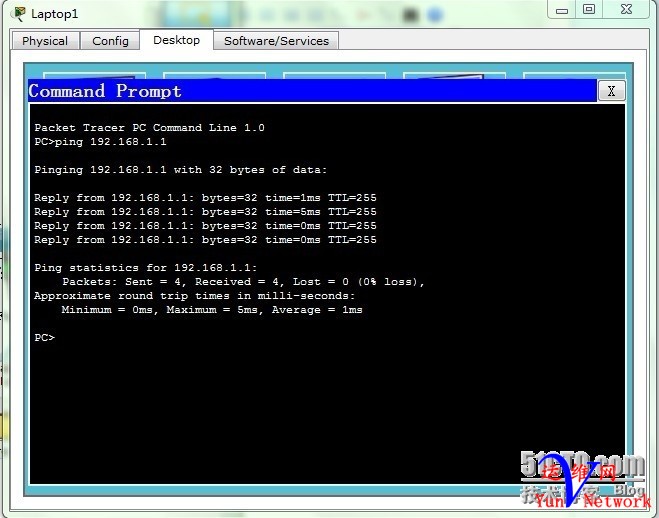Screen dimensions: 659x518
Task: Click the 'PC>ping 192.168.1.1' command line
Action: (100, 142)
